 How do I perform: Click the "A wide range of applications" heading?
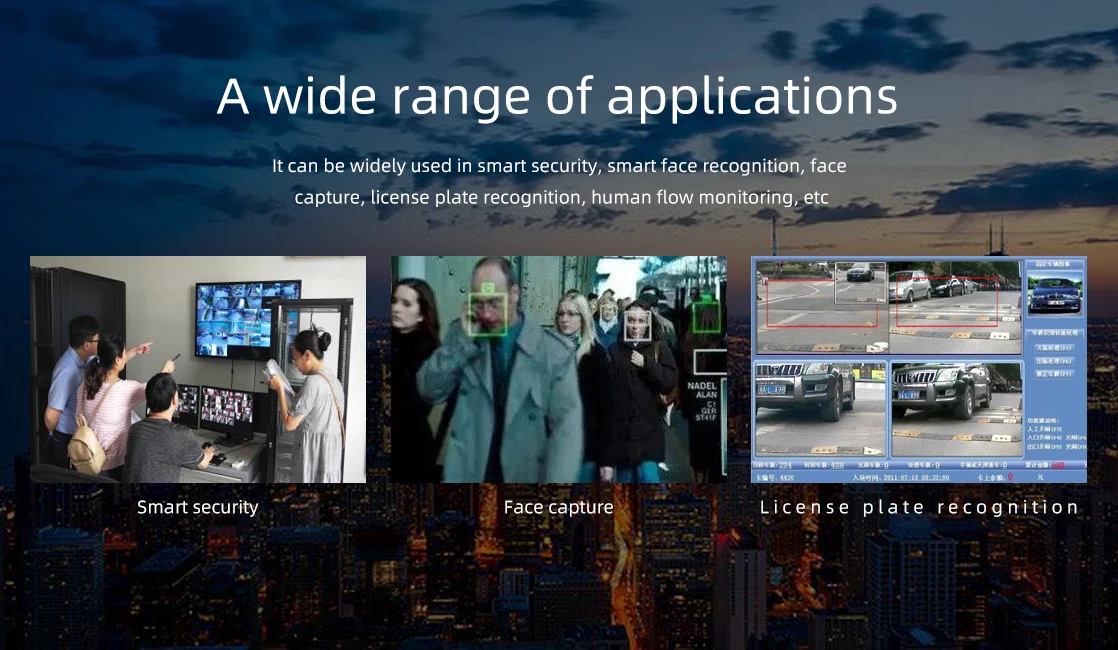coord(557,97)
